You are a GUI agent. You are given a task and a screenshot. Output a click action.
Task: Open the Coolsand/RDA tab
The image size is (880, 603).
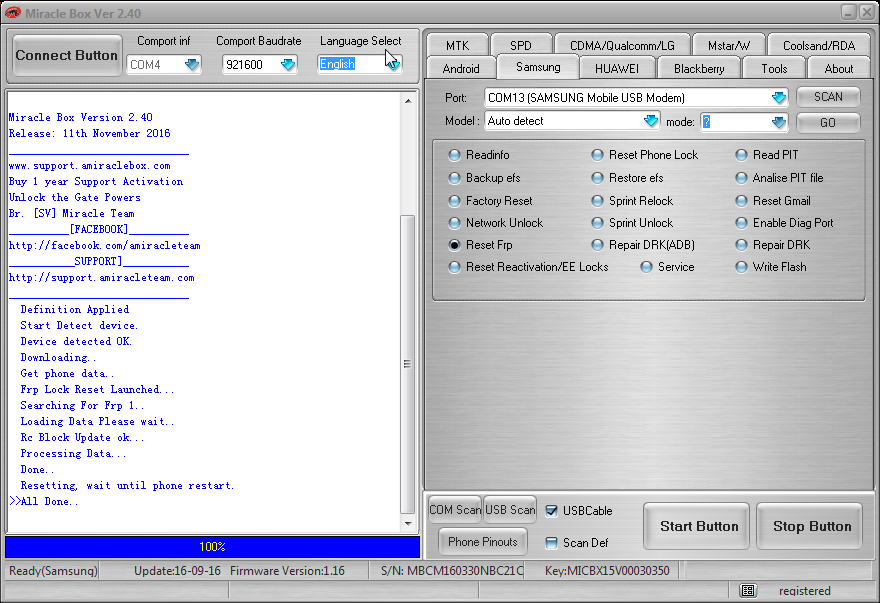click(x=819, y=45)
